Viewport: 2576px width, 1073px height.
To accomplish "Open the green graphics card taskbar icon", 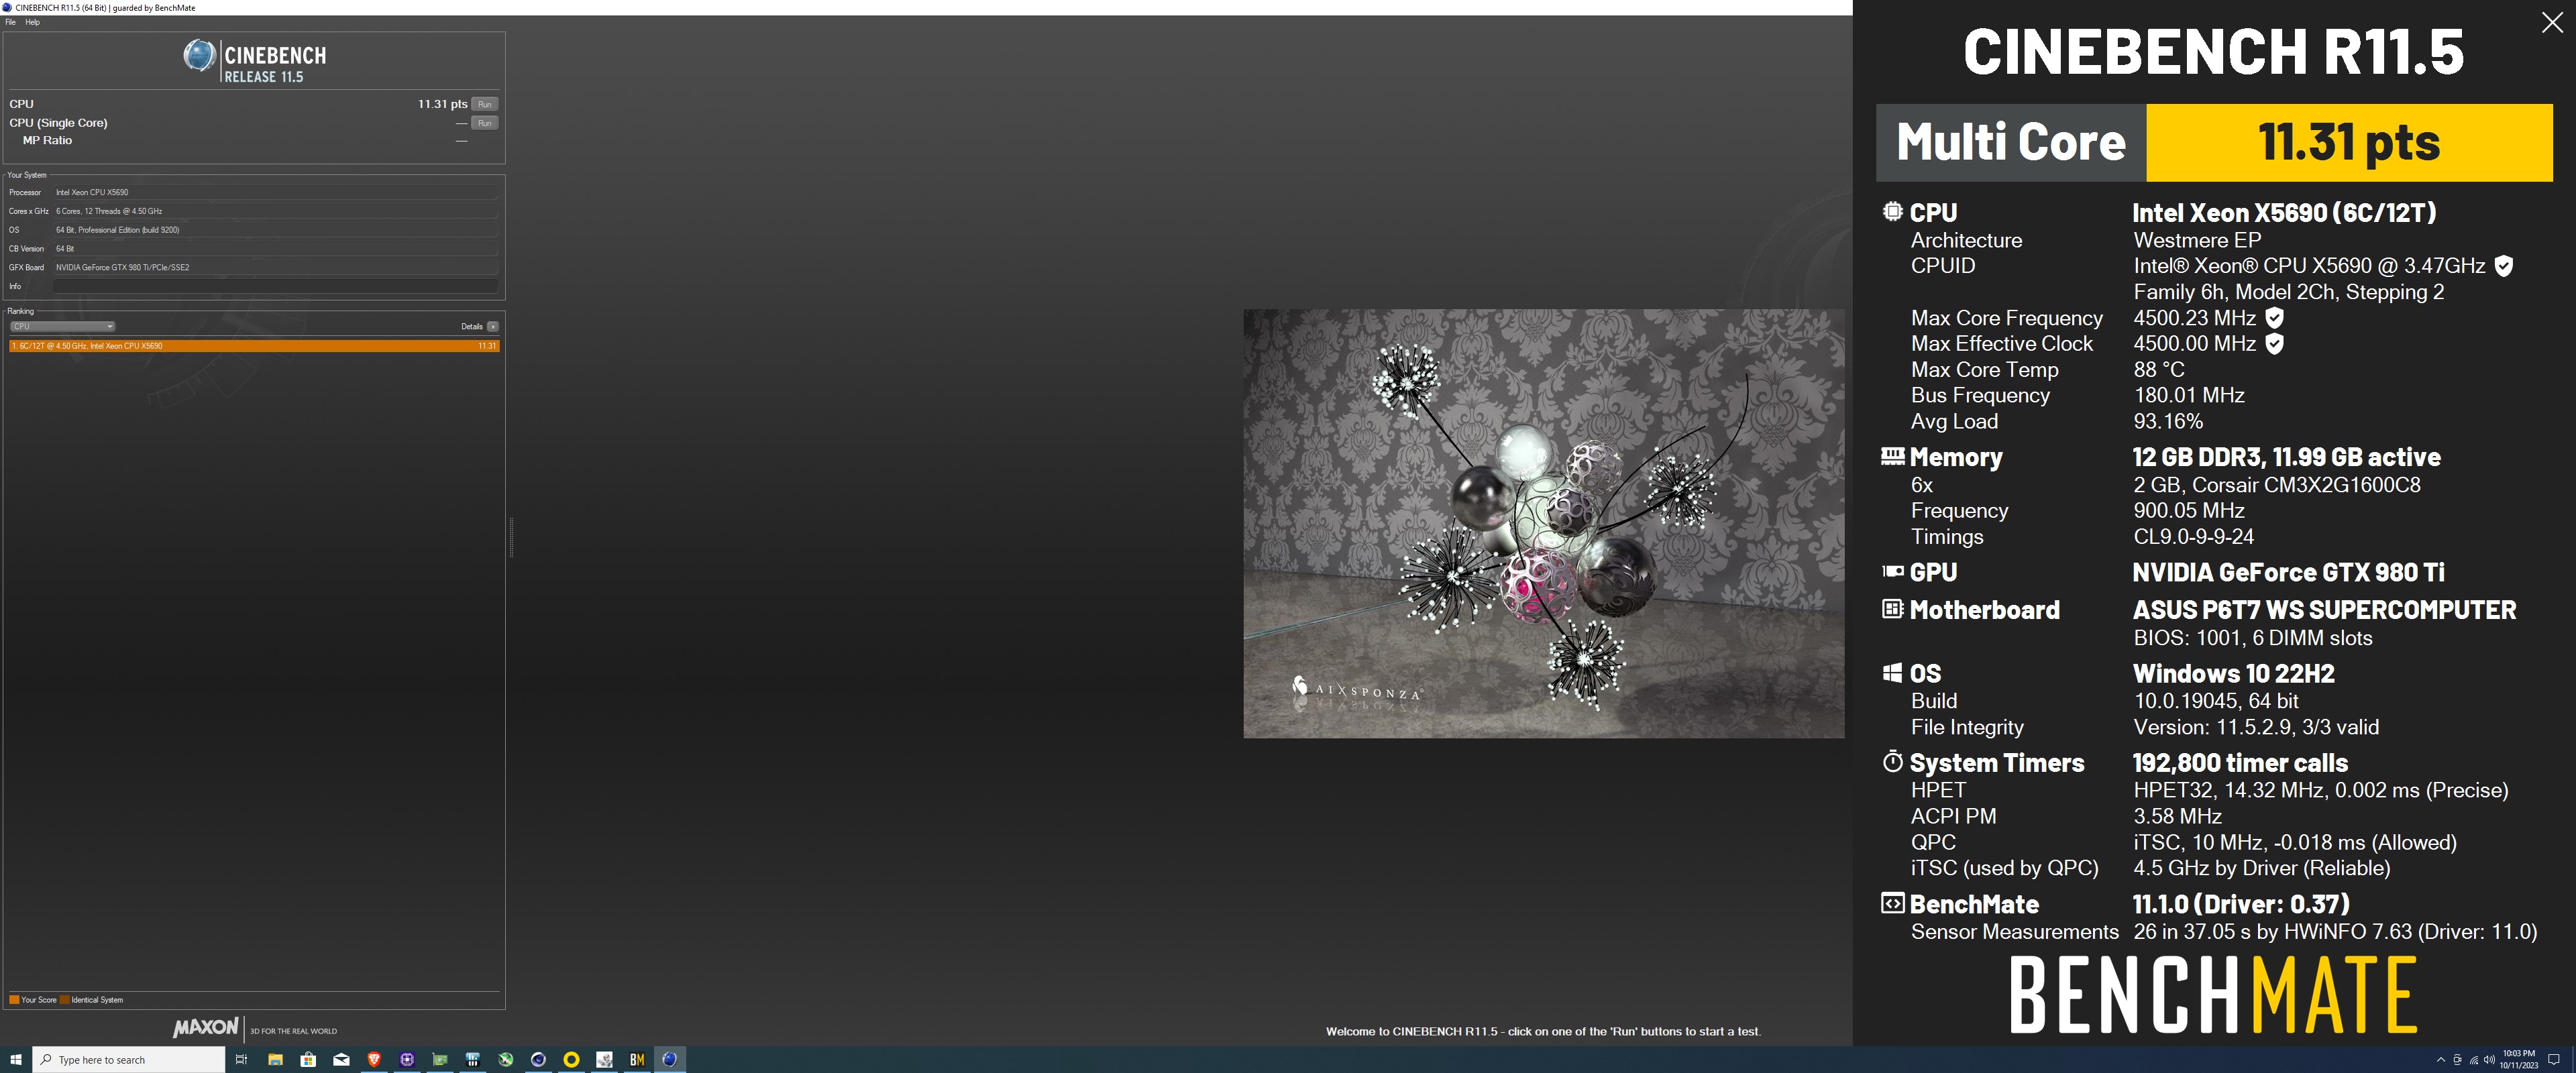I will click(440, 1060).
